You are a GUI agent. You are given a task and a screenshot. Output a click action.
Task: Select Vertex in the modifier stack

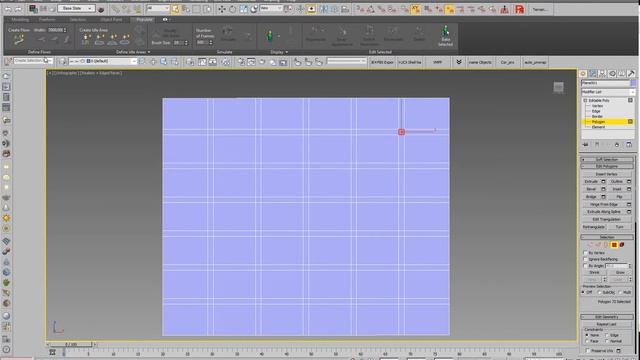click(597, 106)
